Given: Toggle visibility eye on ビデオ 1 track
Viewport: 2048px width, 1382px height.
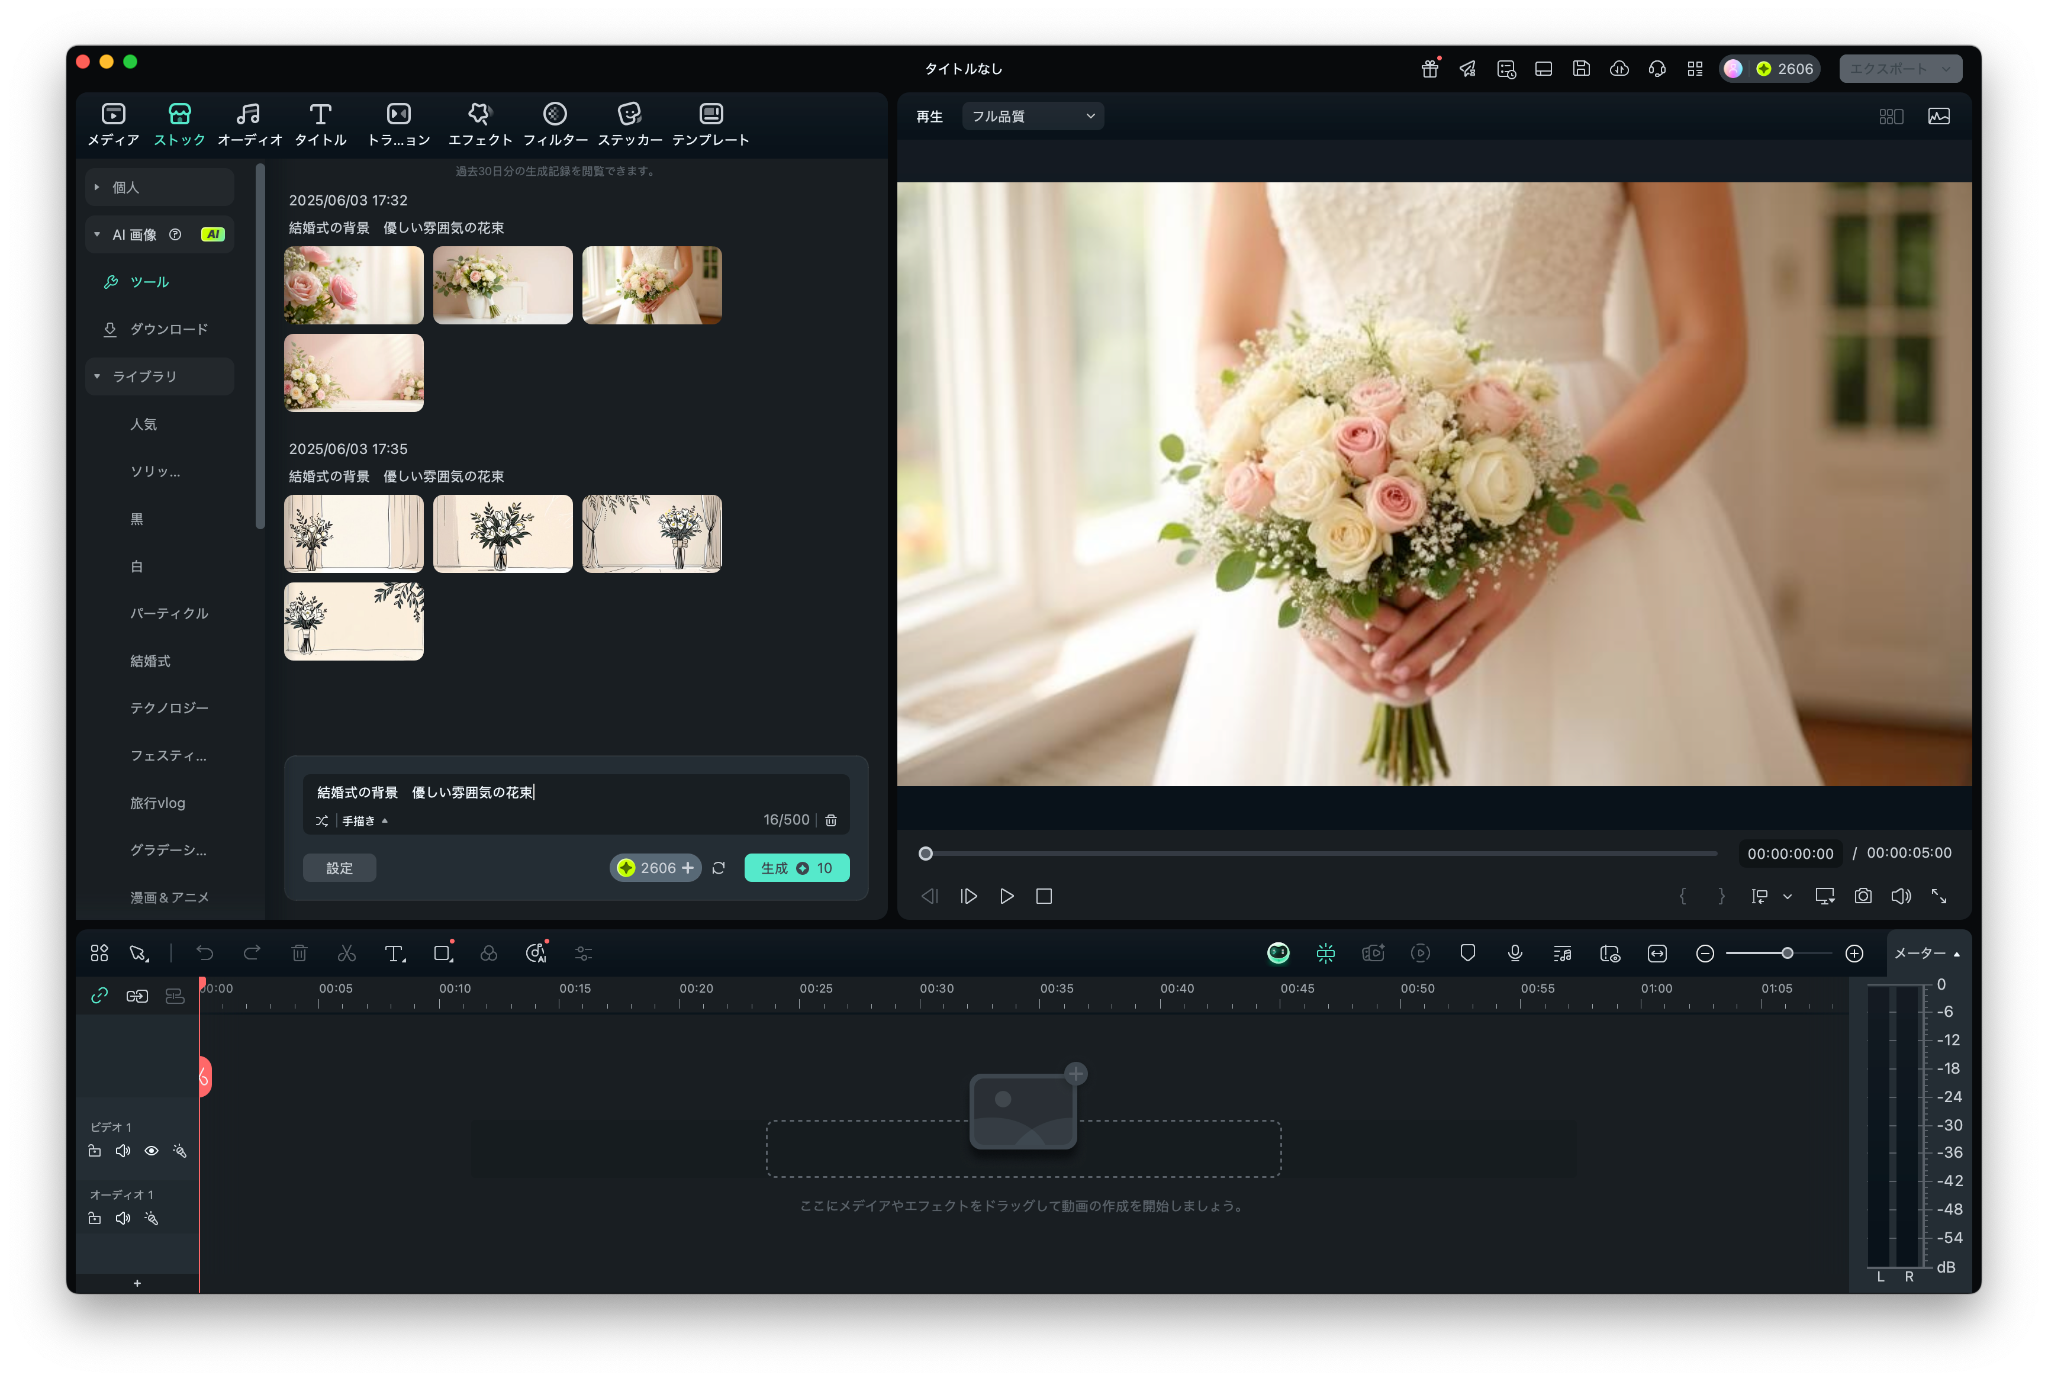Looking at the screenshot, I should pyautogui.click(x=152, y=1151).
